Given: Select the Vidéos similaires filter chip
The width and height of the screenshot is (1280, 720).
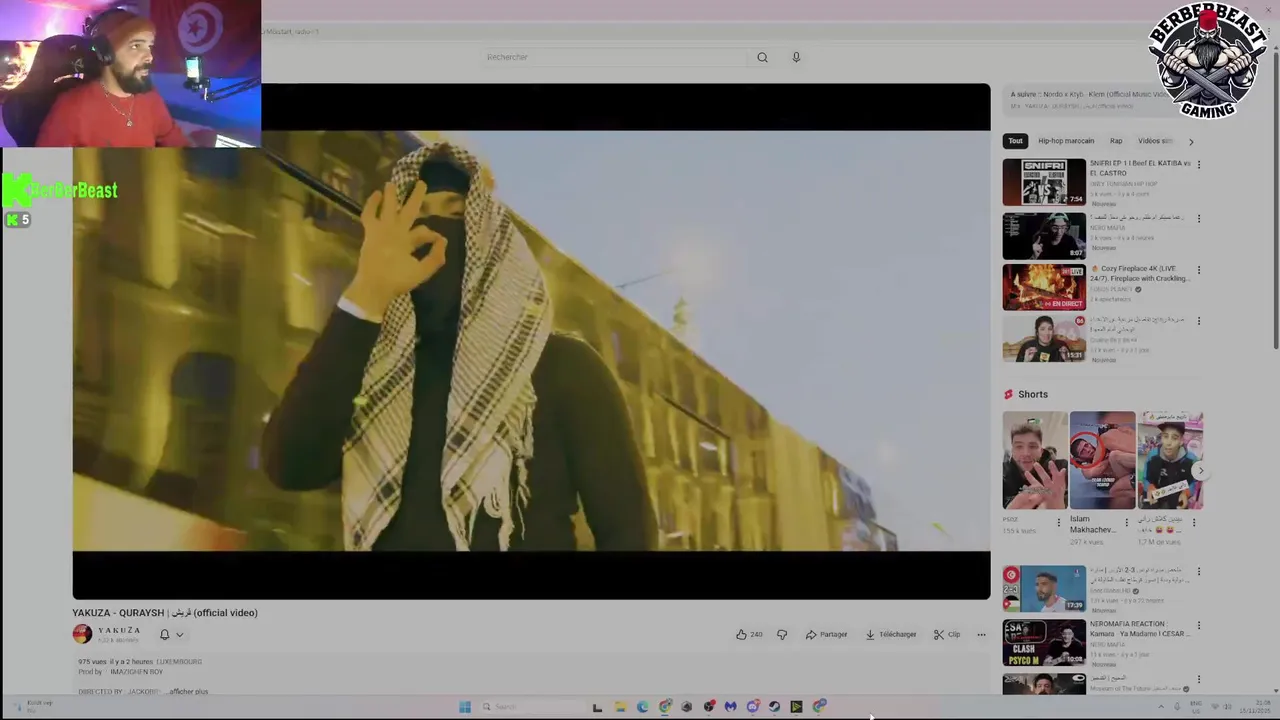Looking at the screenshot, I should click(x=1154, y=141).
